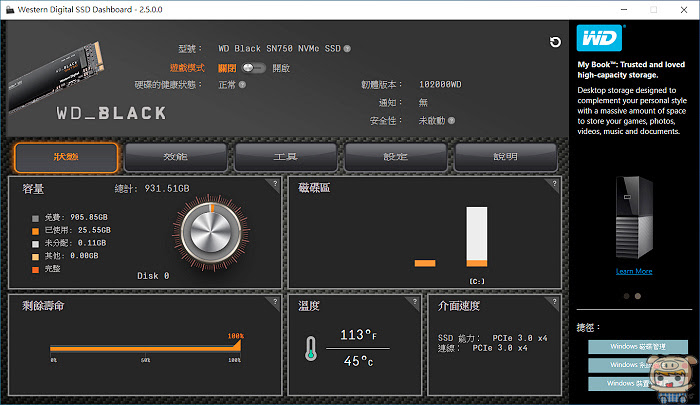Click the 溫度 temperature panel help corner
The width and height of the screenshot is (700, 405).
coord(414,302)
